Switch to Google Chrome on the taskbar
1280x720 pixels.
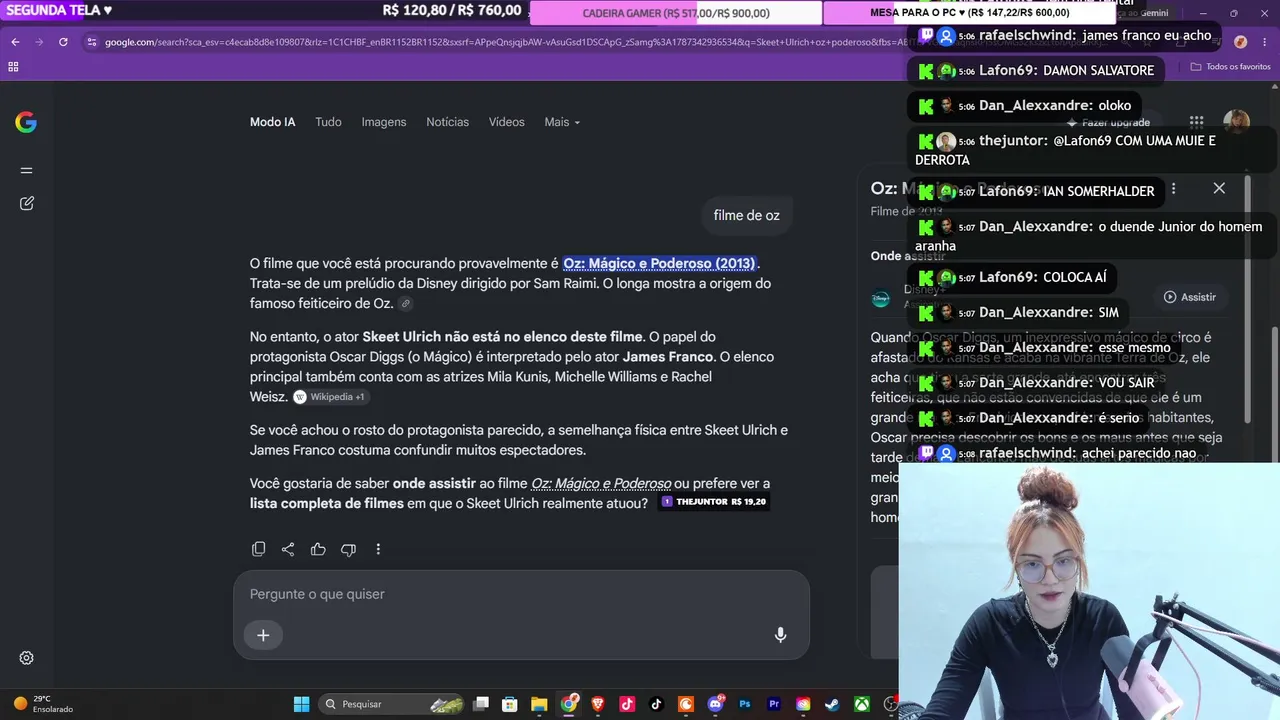tap(568, 704)
